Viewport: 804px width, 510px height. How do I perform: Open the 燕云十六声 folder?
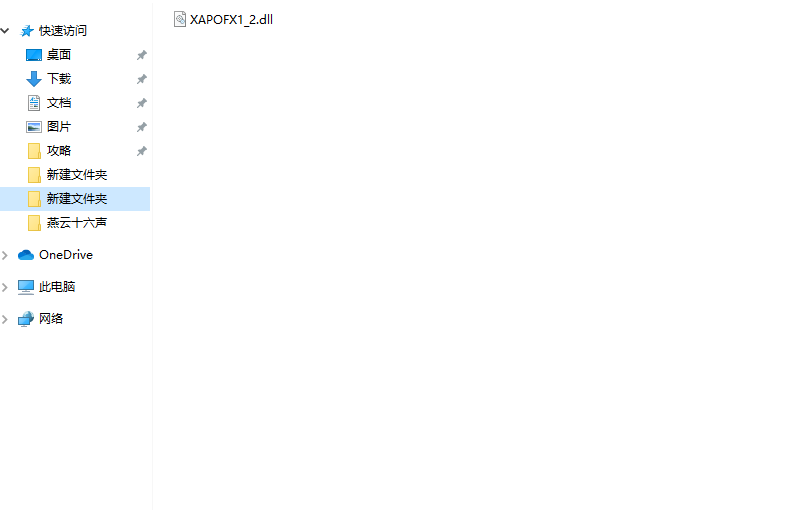[75, 223]
